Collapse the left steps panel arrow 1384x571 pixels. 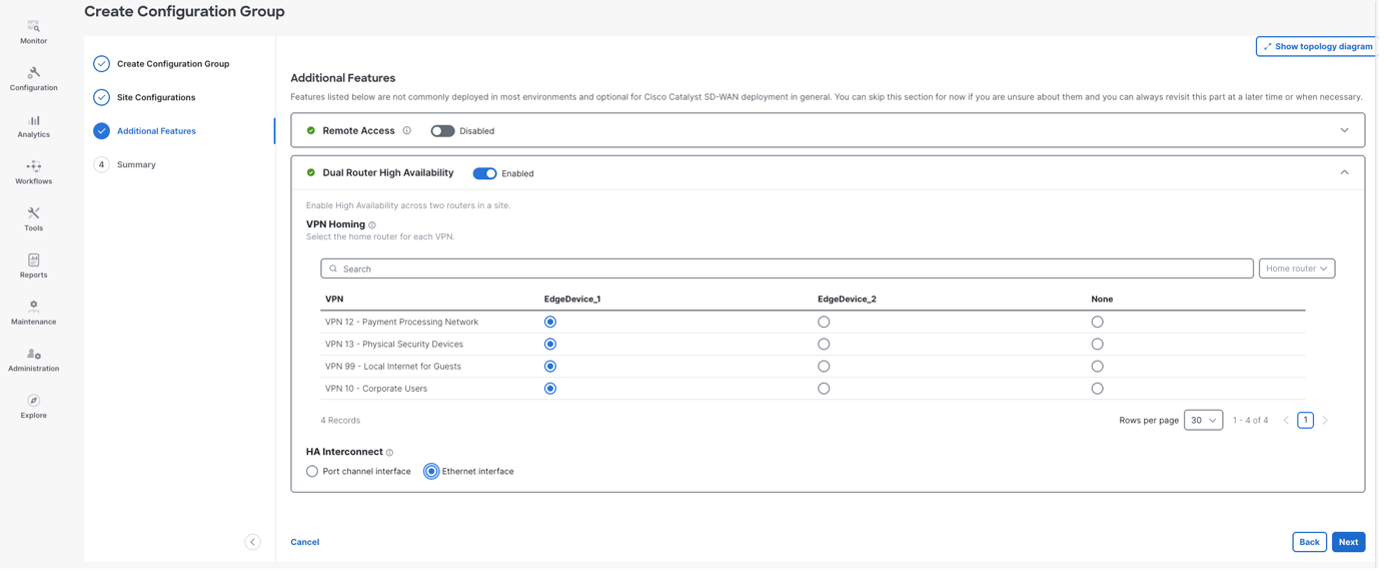[252, 542]
